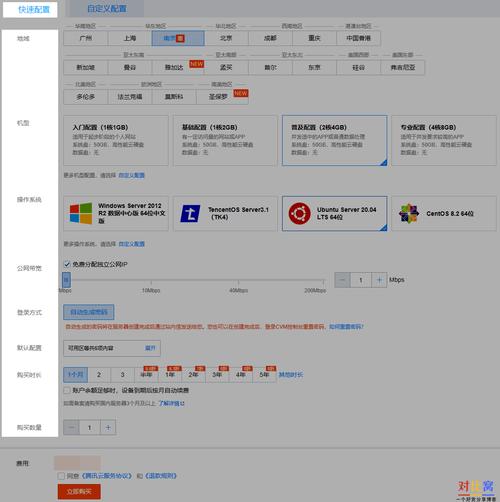This screenshot has height=502, width=500.
Task: Select the 5年 purchase duration
Action: coord(264,375)
